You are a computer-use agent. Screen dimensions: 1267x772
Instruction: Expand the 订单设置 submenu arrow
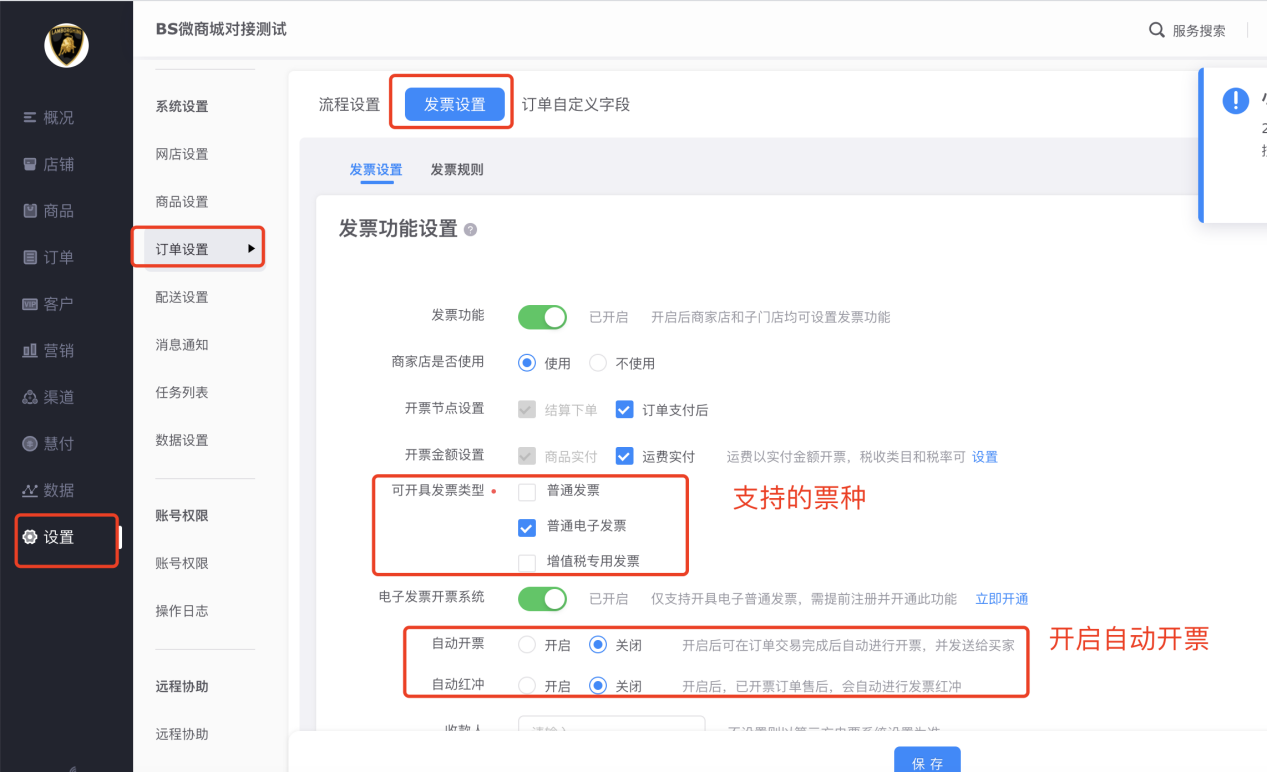pyautogui.click(x=252, y=248)
